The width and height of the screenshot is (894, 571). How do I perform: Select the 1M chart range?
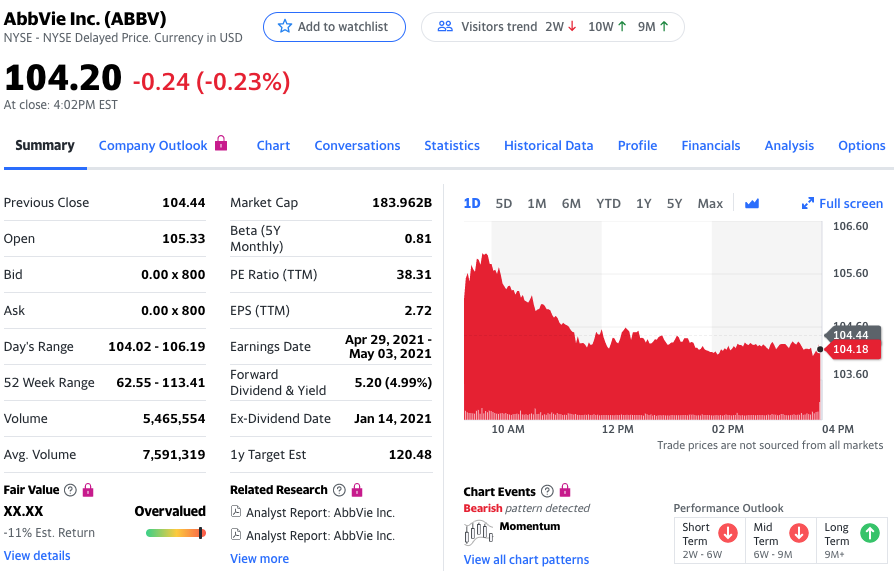point(537,204)
